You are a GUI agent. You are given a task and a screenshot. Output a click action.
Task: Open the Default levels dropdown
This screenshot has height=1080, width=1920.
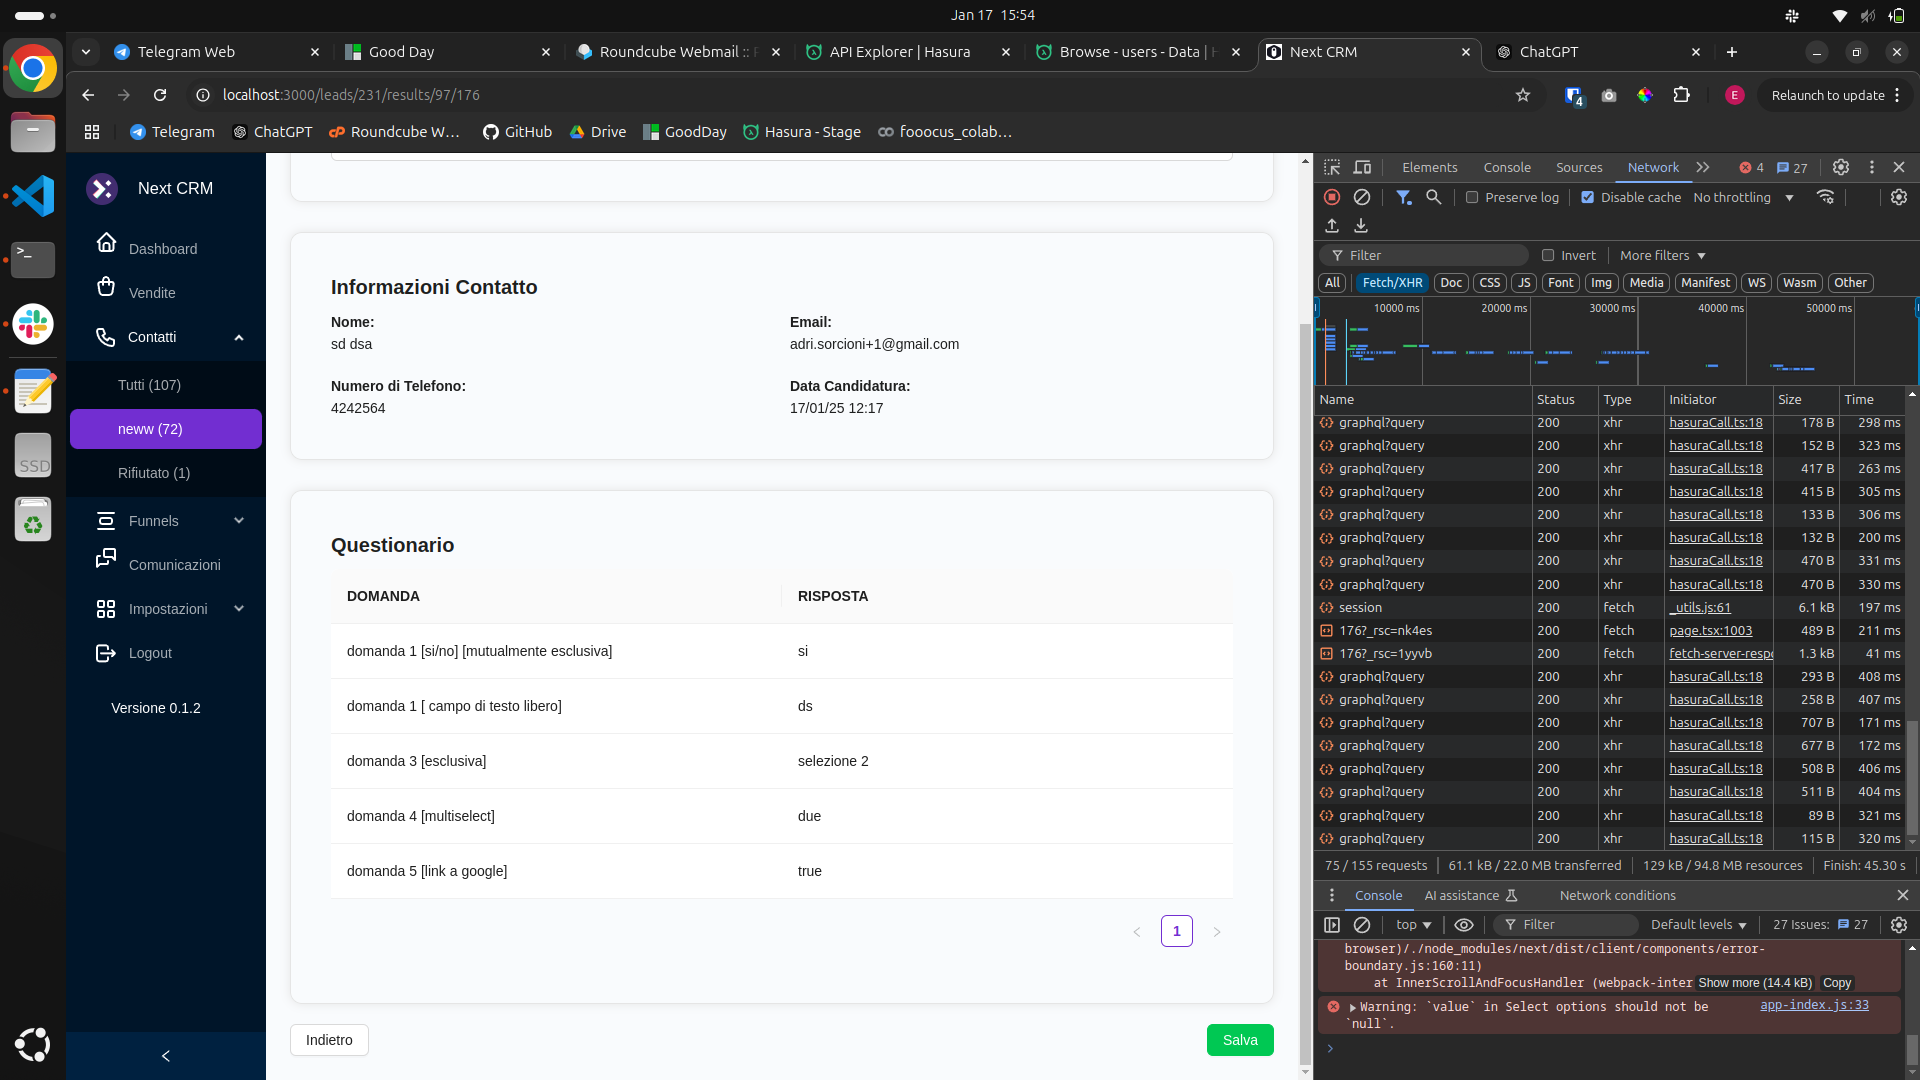pyautogui.click(x=1698, y=925)
